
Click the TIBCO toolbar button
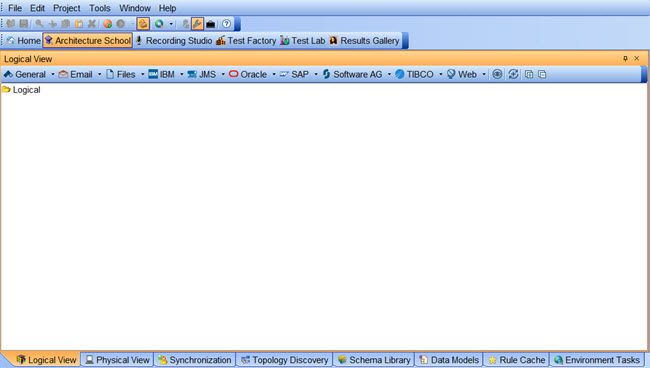(x=415, y=75)
